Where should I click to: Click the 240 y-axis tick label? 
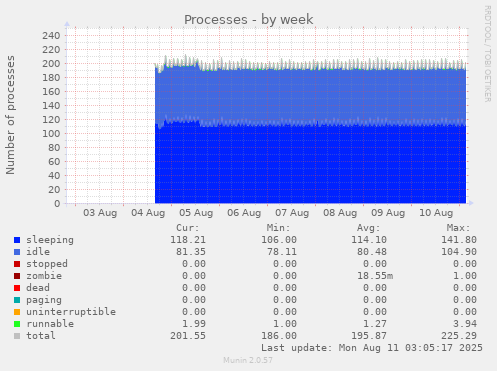[x=51, y=36]
